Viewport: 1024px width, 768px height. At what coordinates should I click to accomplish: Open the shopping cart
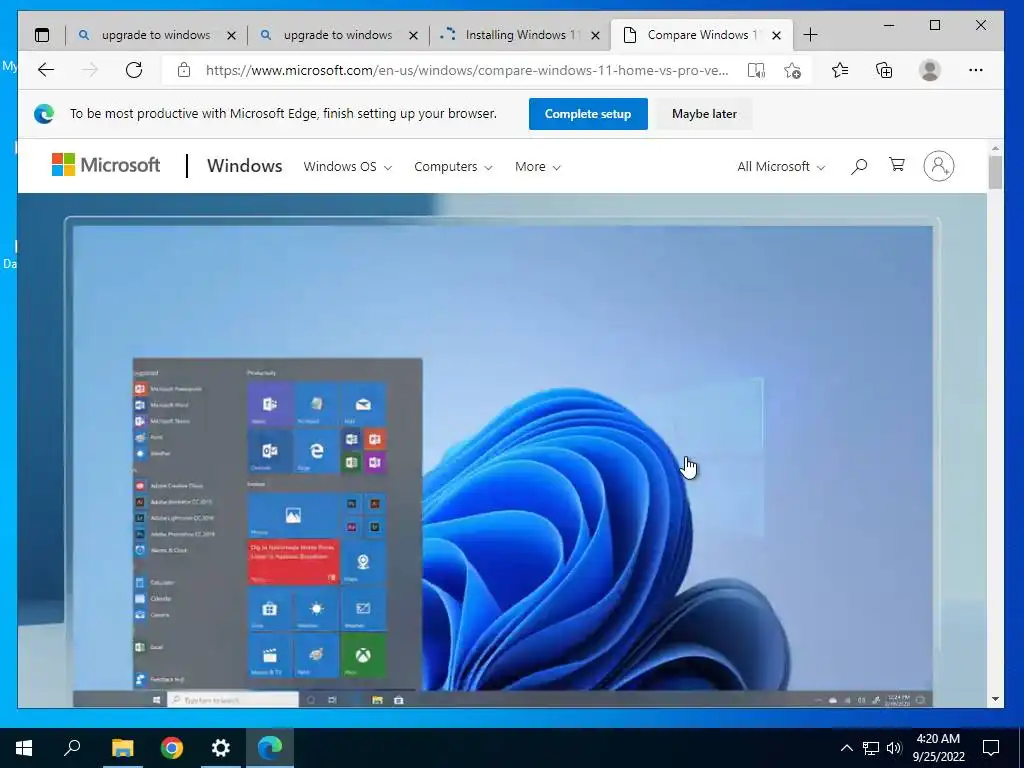897,165
